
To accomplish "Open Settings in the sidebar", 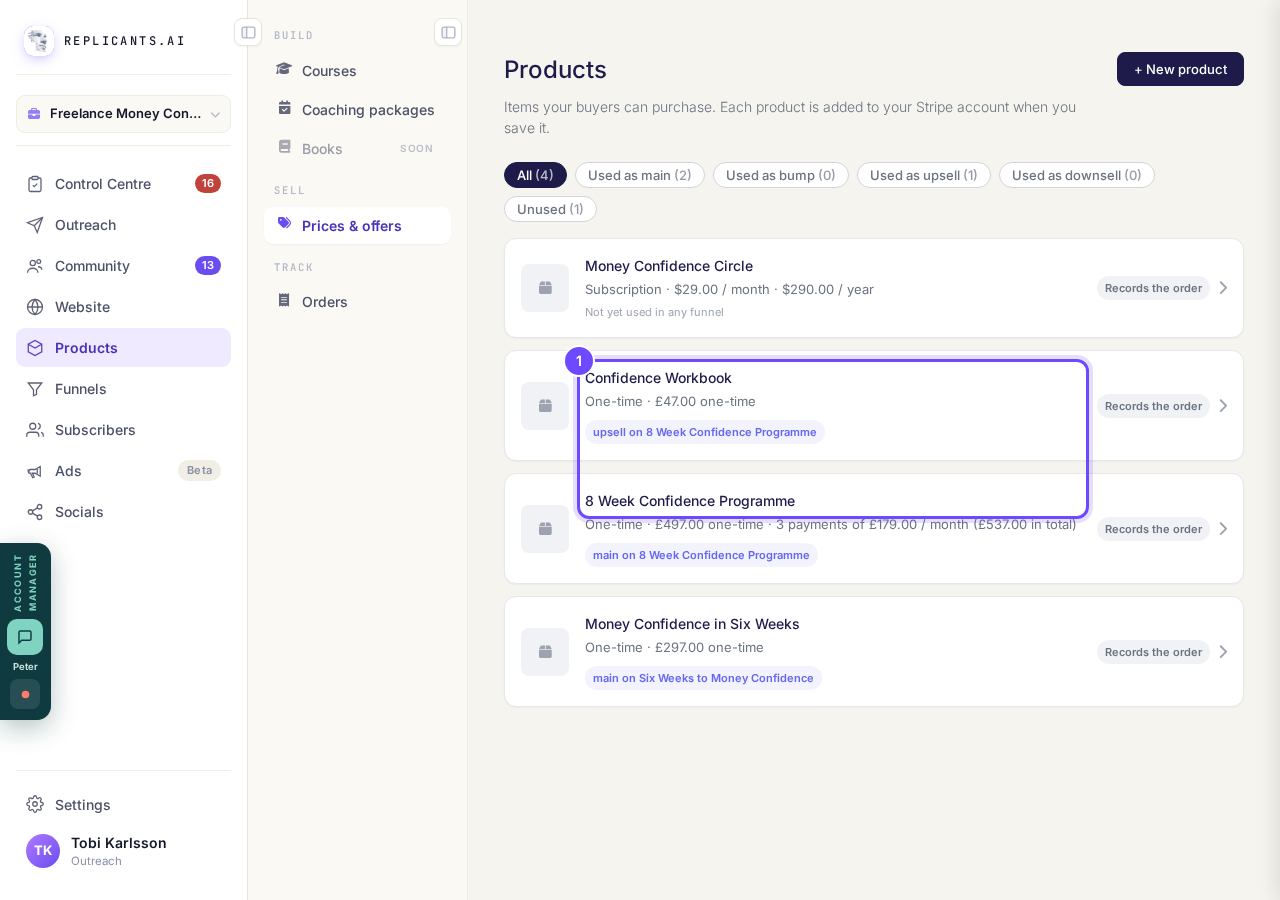I will pos(123,805).
